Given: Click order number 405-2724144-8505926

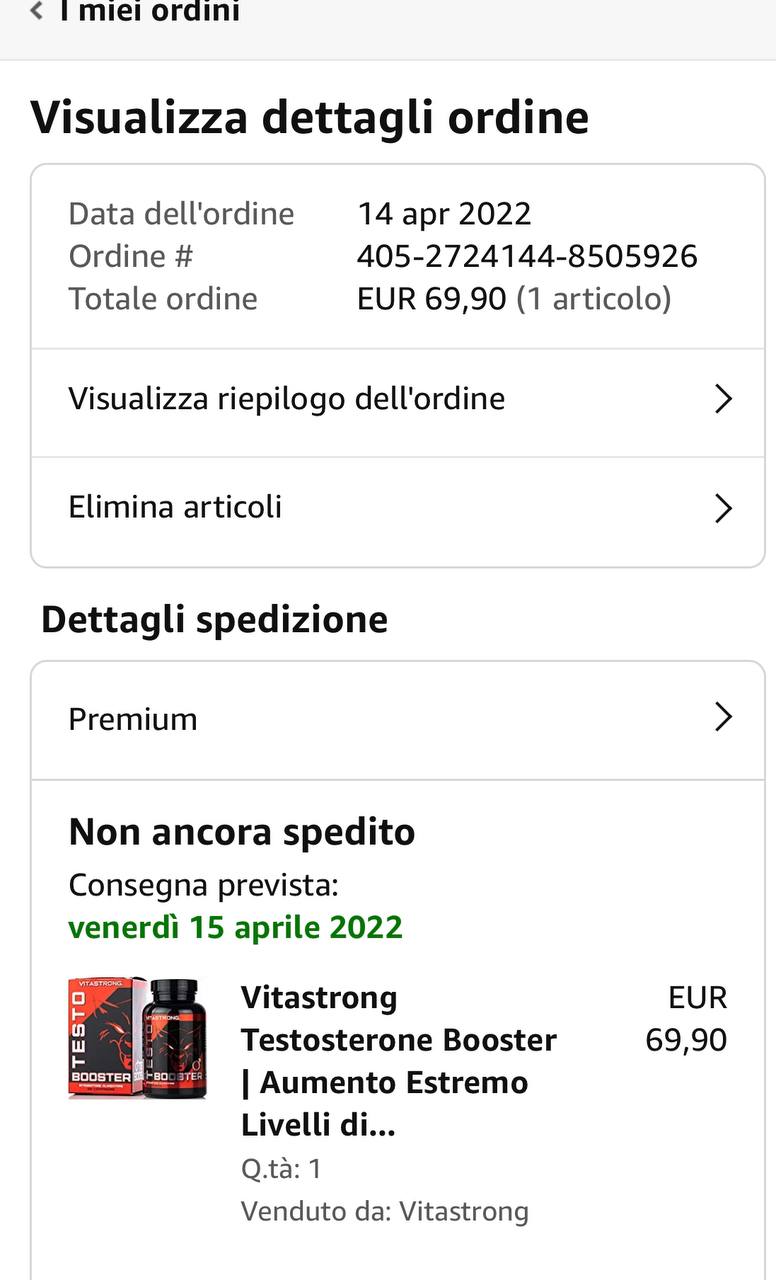Looking at the screenshot, I should click(527, 256).
